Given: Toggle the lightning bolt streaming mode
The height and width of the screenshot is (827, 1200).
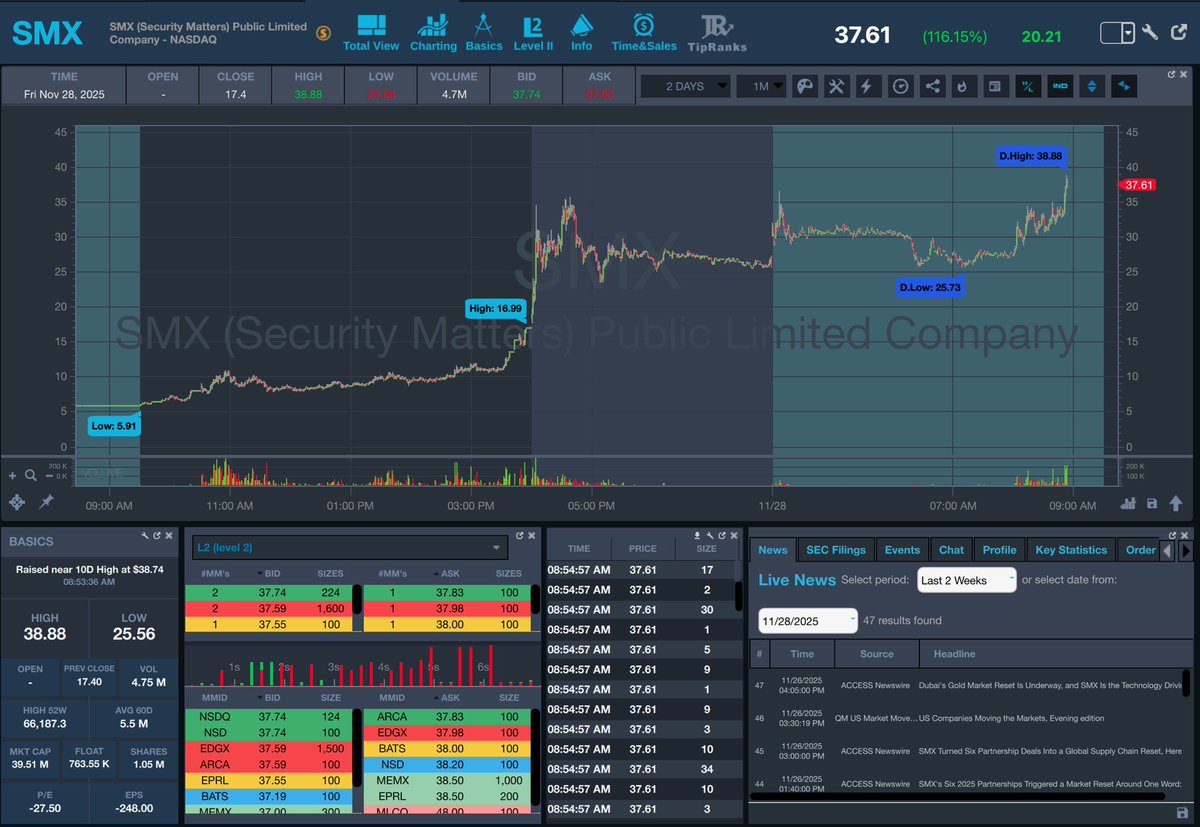Looking at the screenshot, I should (x=868, y=86).
